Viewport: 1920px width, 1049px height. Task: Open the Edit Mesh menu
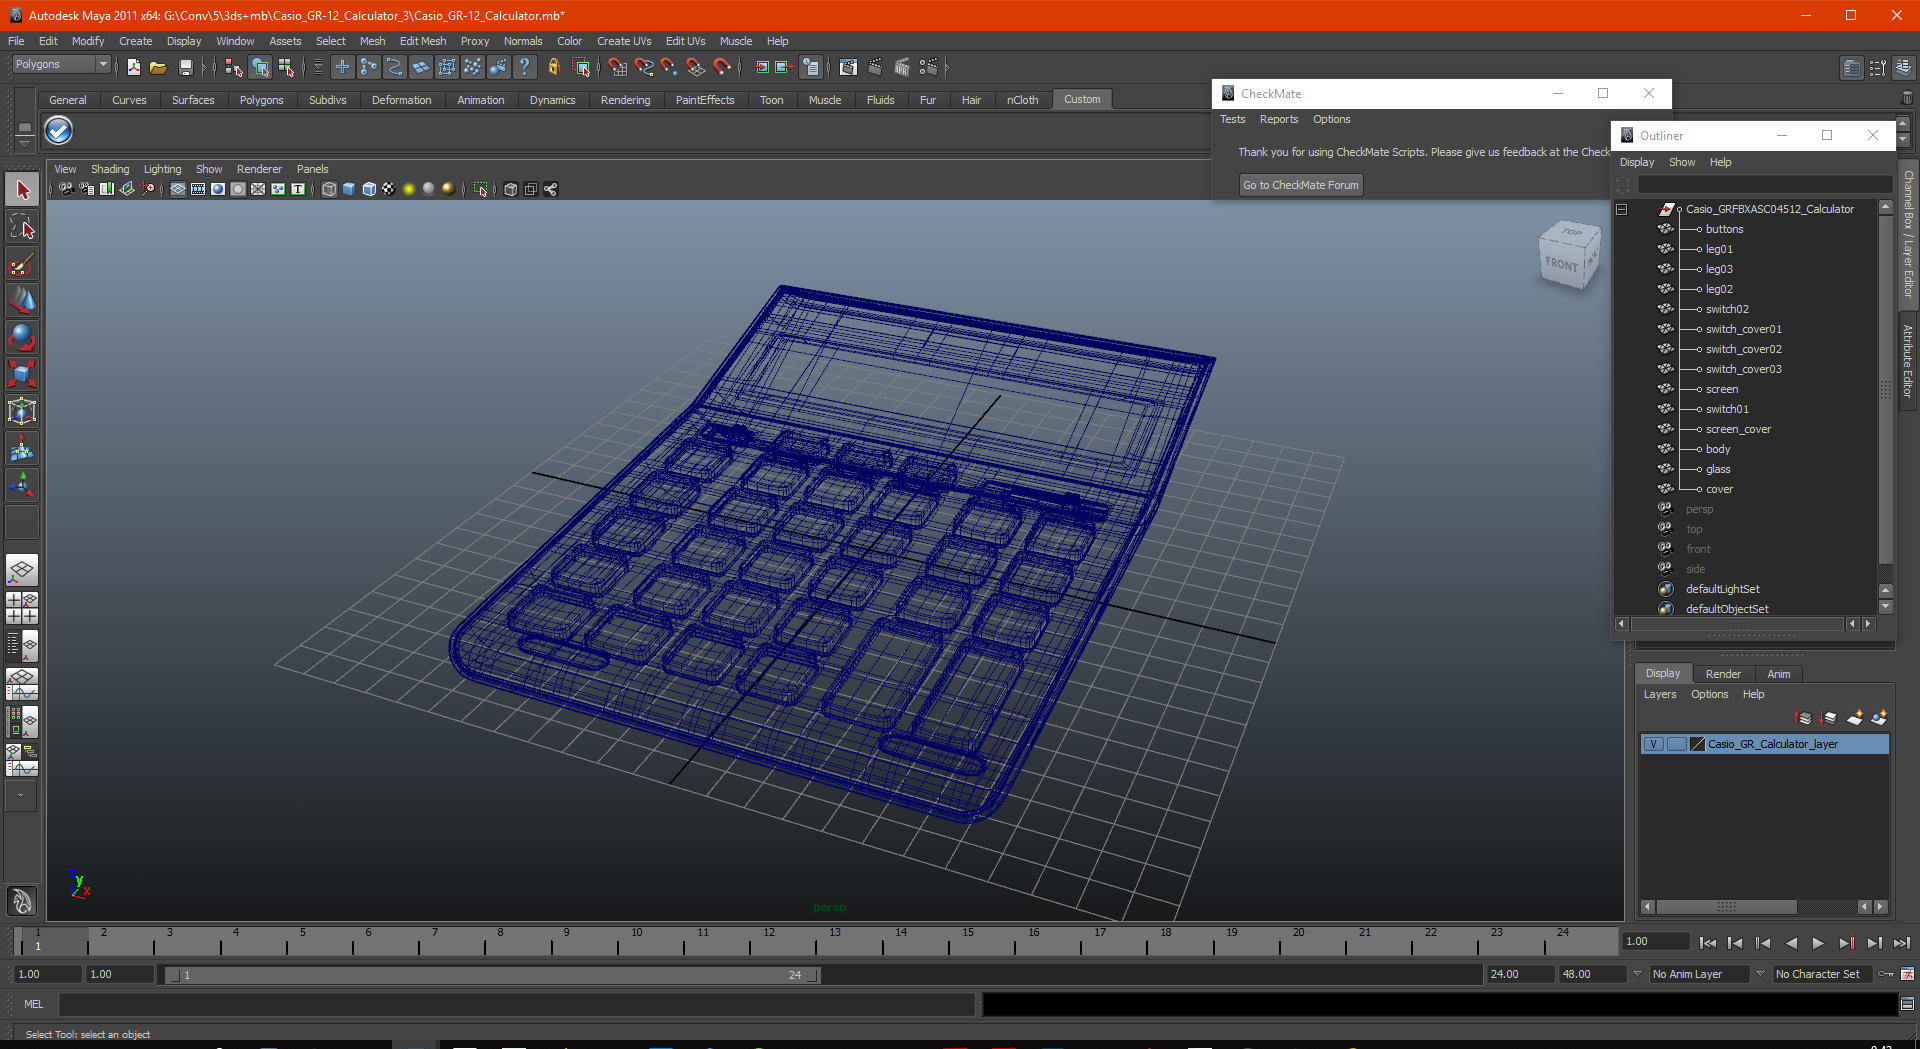(x=423, y=41)
